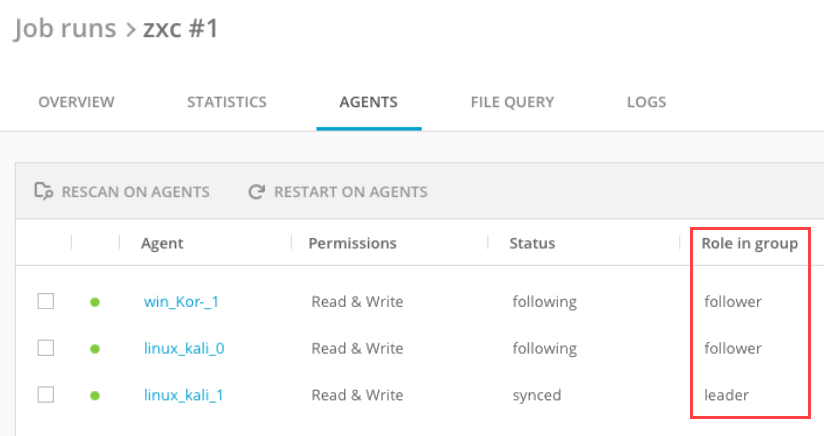Select the linux_kali_0 row checkbox

click(x=45, y=348)
